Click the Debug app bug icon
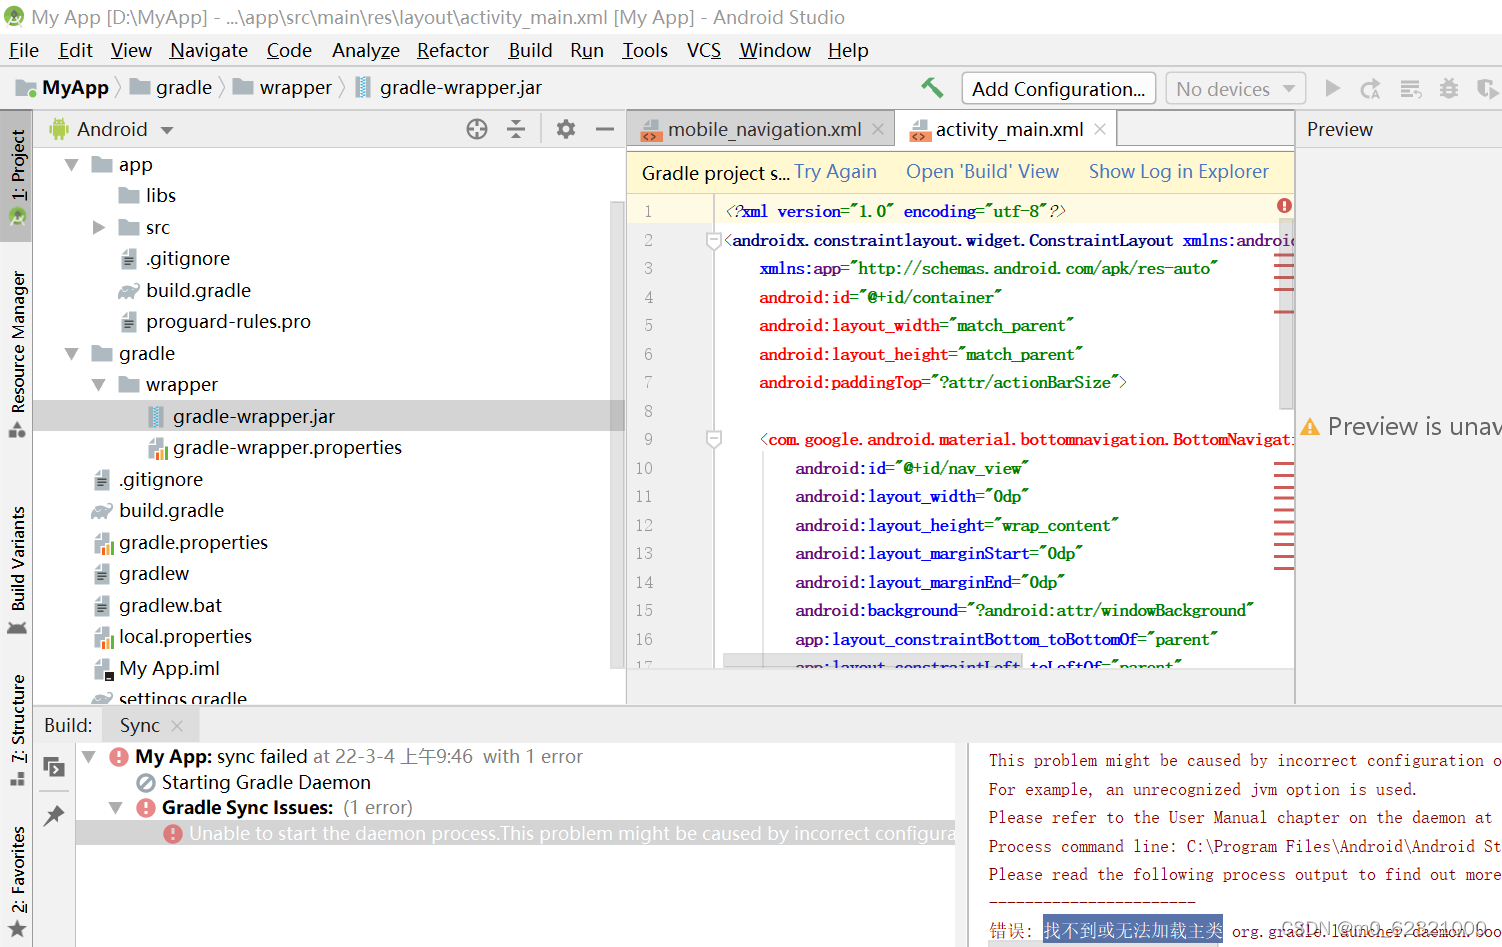The width and height of the screenshot is (1502, 947). click(1448, 89)
